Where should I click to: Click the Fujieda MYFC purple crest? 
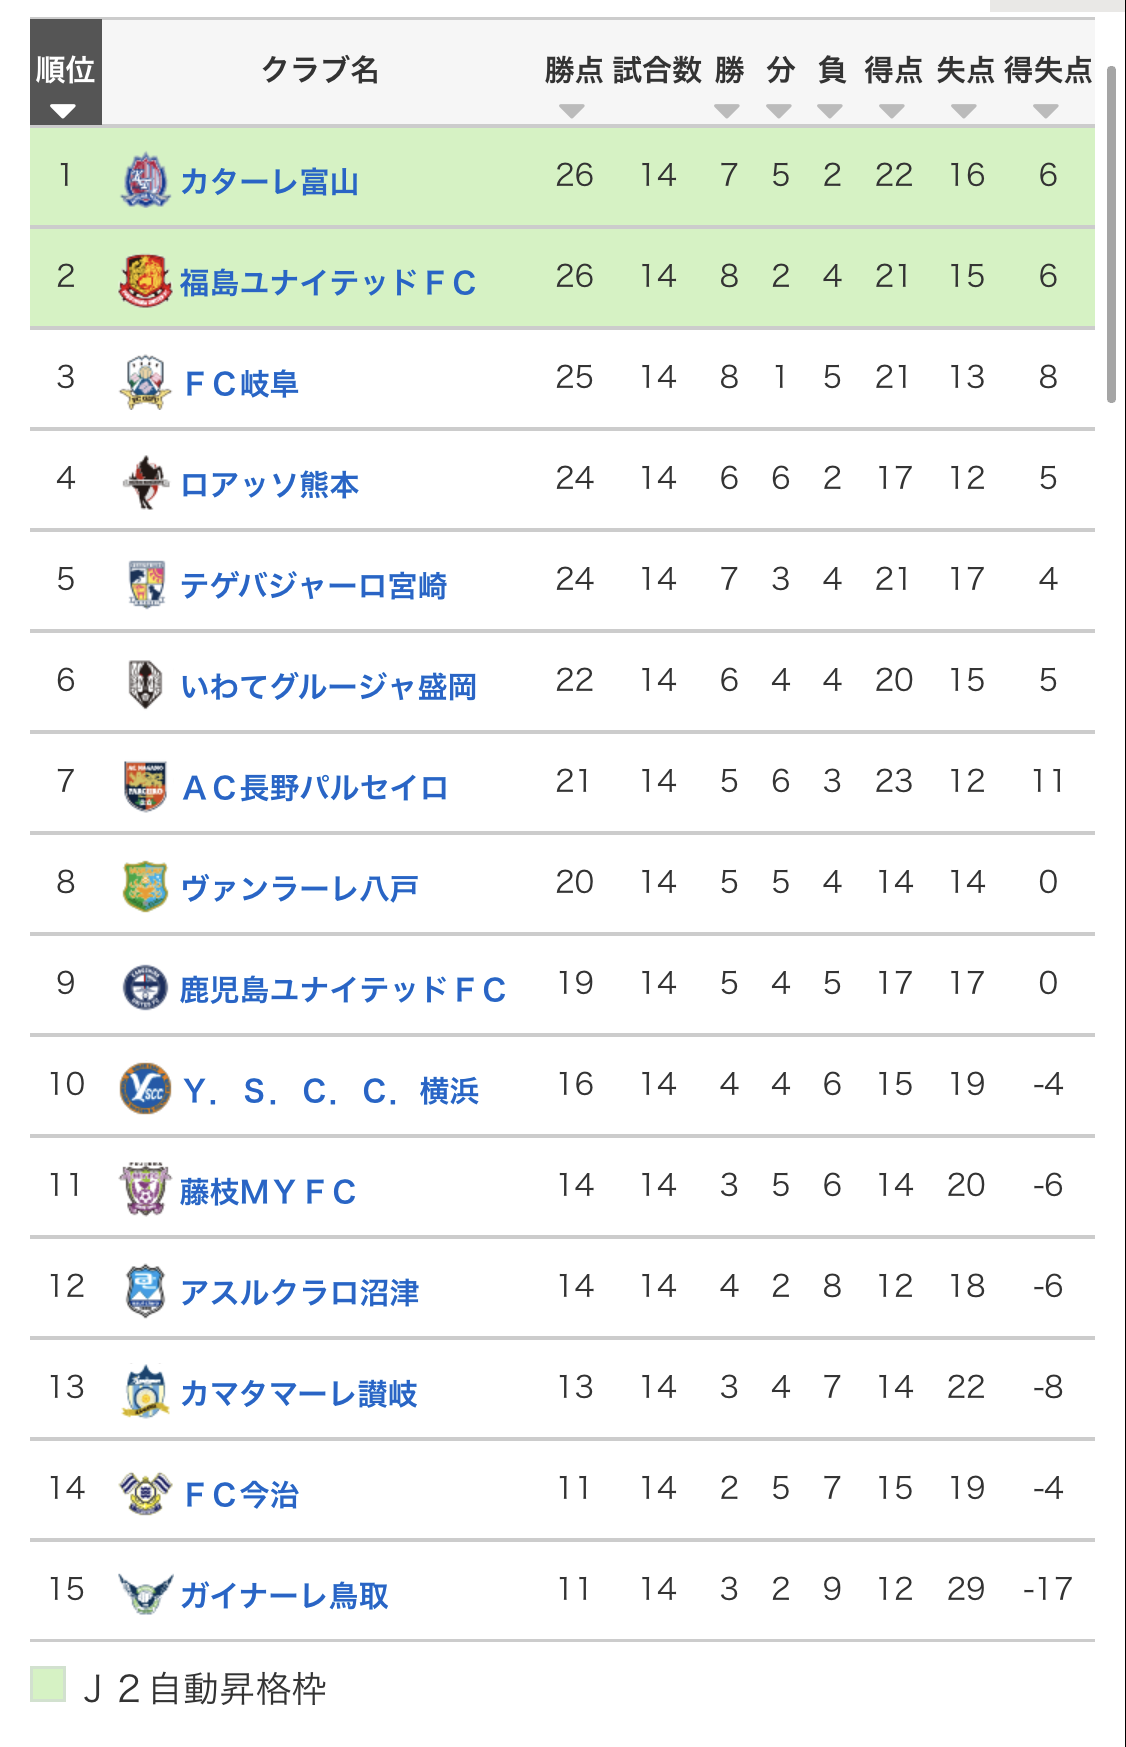(145, 1190)
